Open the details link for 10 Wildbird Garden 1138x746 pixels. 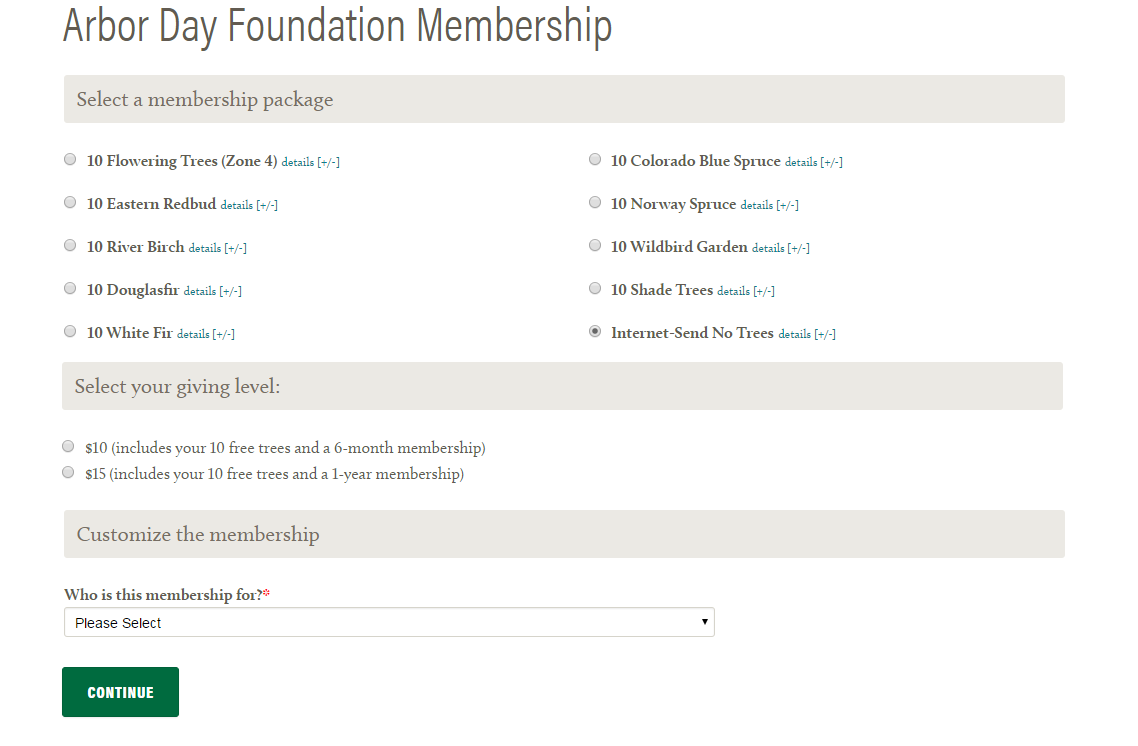(781, 249)
